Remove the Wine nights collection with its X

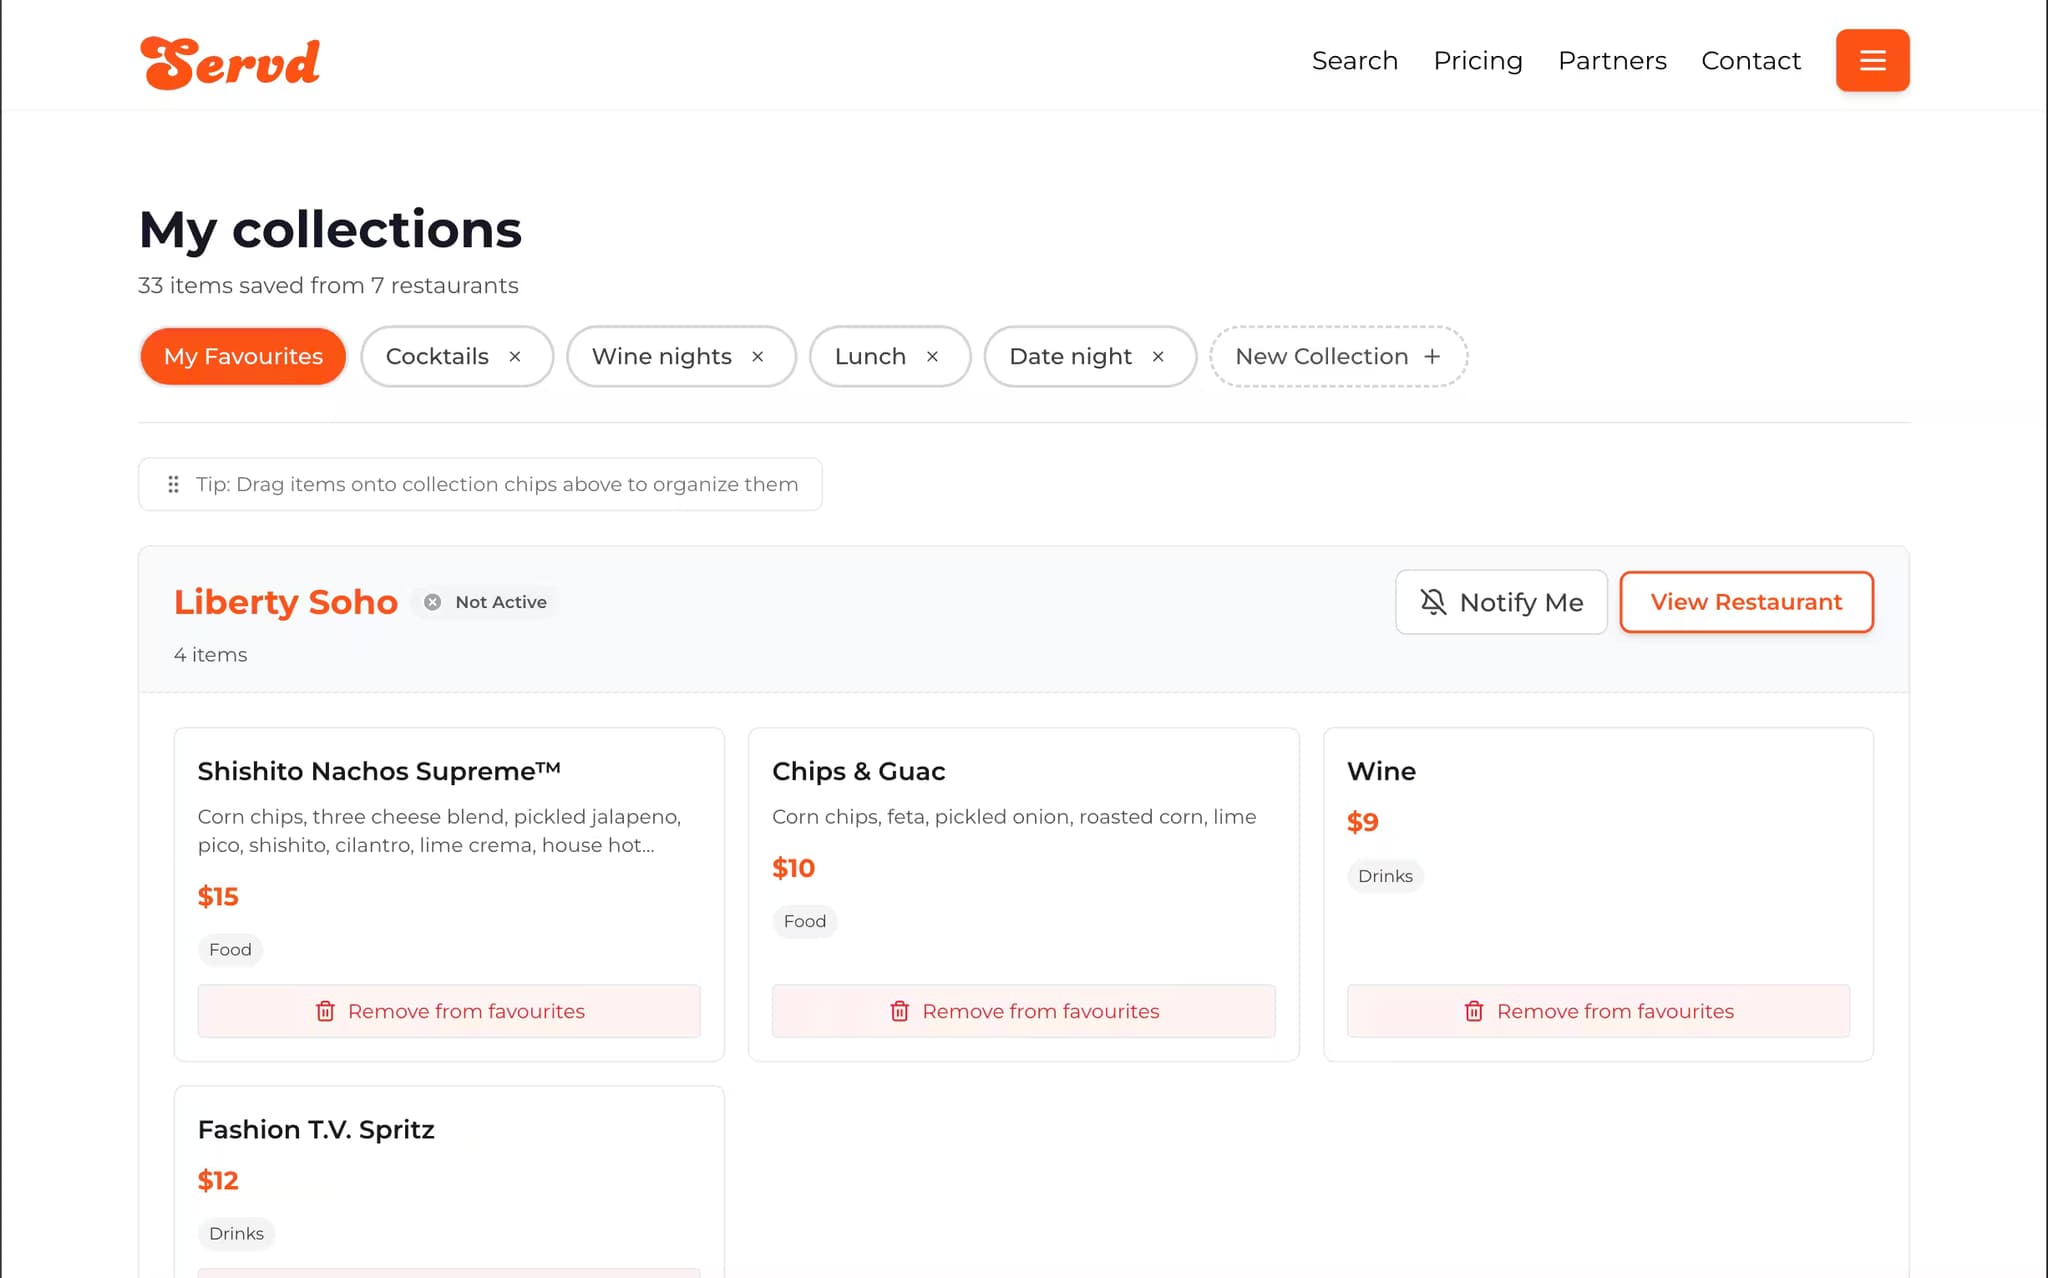click(758, 357)
